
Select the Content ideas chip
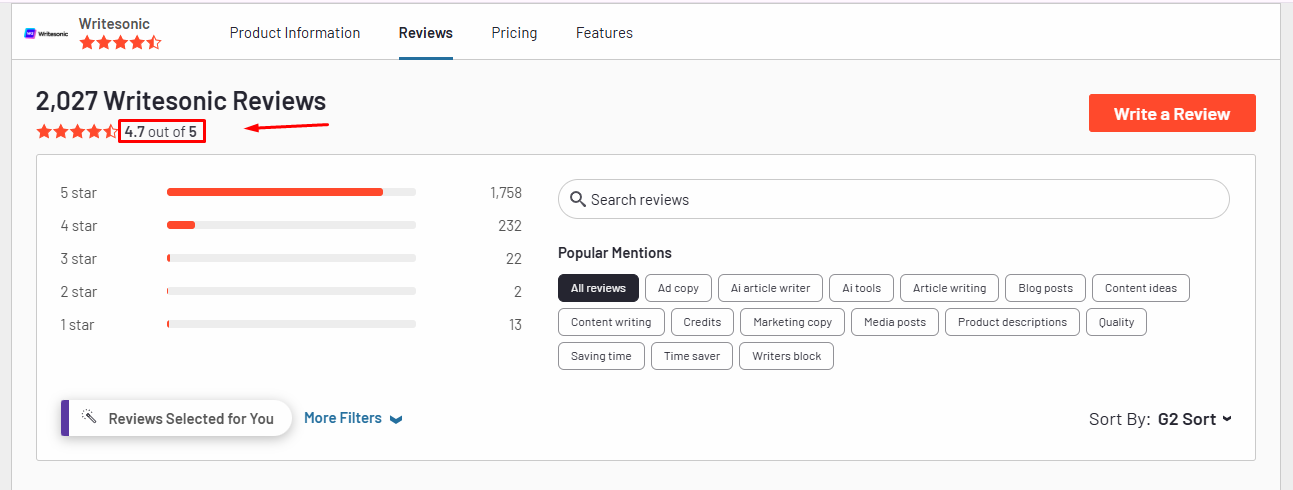1141,288
